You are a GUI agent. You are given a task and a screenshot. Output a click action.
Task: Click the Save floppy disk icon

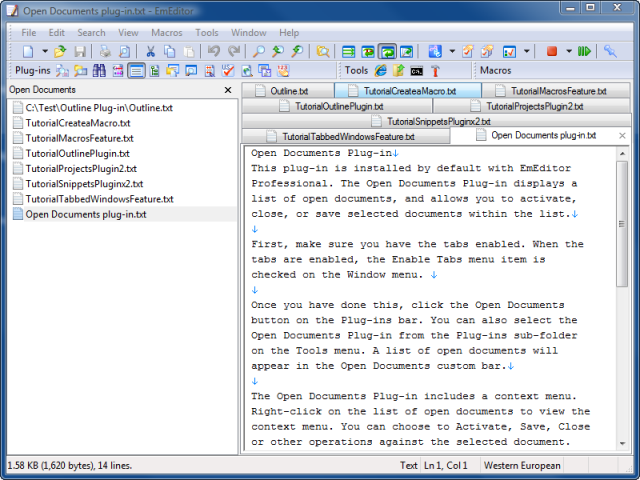(80, 51)
